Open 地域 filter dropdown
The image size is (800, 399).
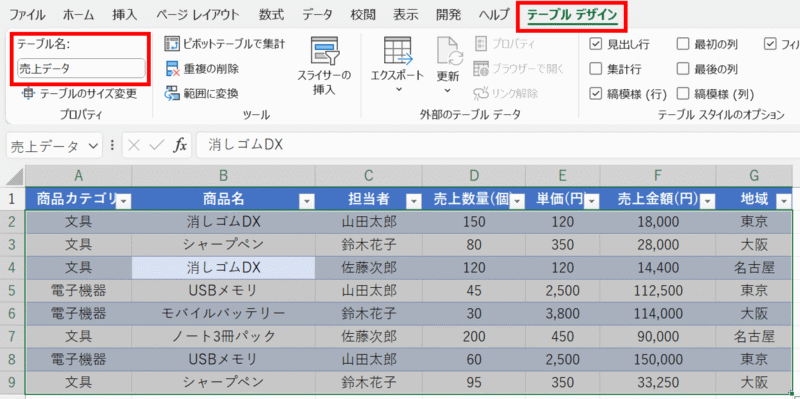tap(784, 202)
